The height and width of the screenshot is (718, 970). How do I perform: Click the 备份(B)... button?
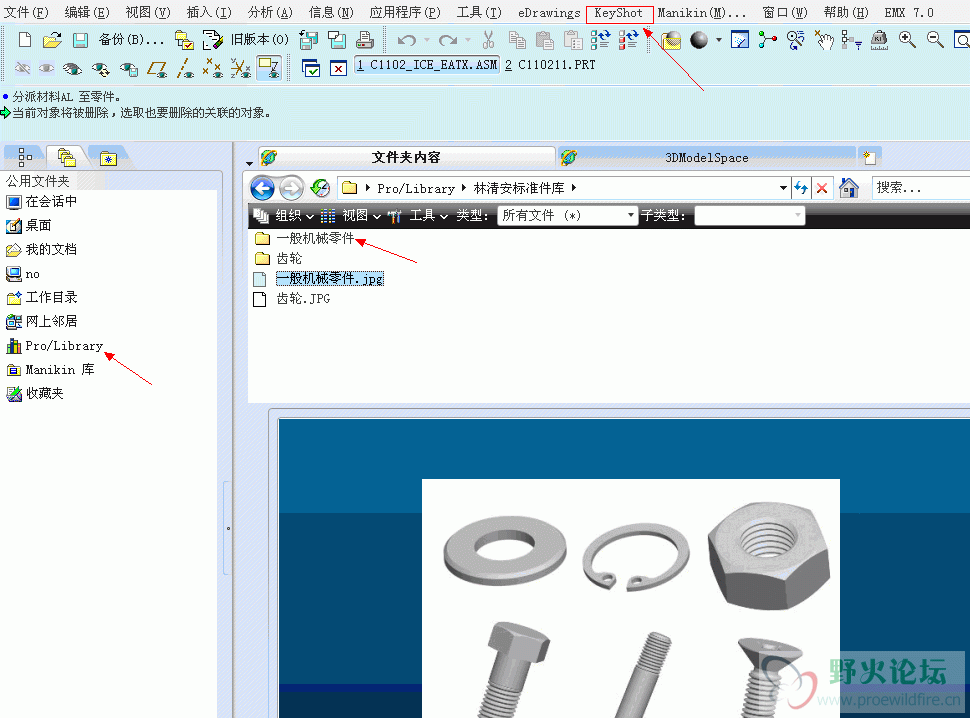tap(131, 40)
